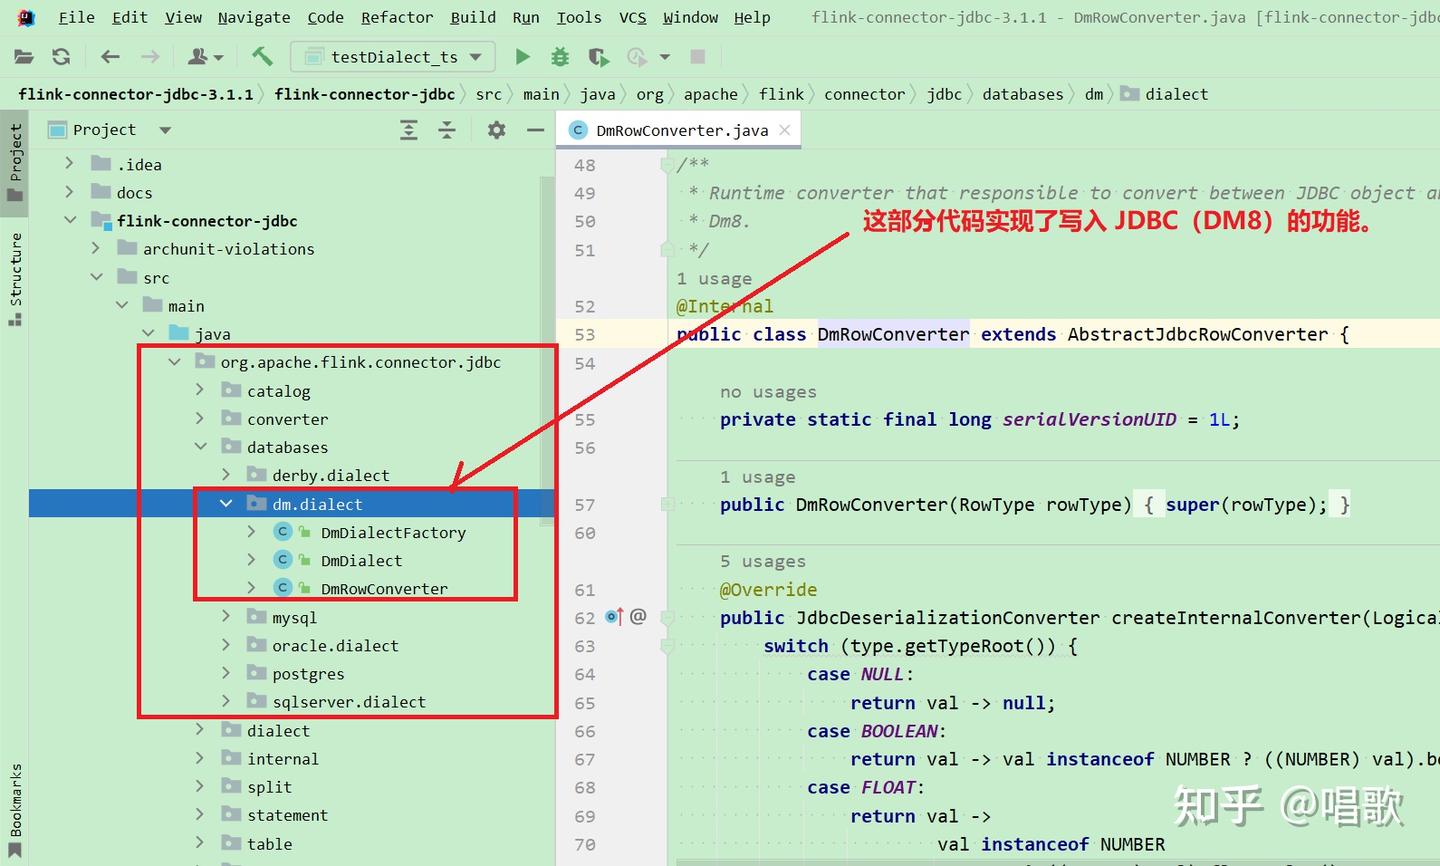Click the Debug bug icon
The image size is (1440, 866).
[x=560, y=57]
